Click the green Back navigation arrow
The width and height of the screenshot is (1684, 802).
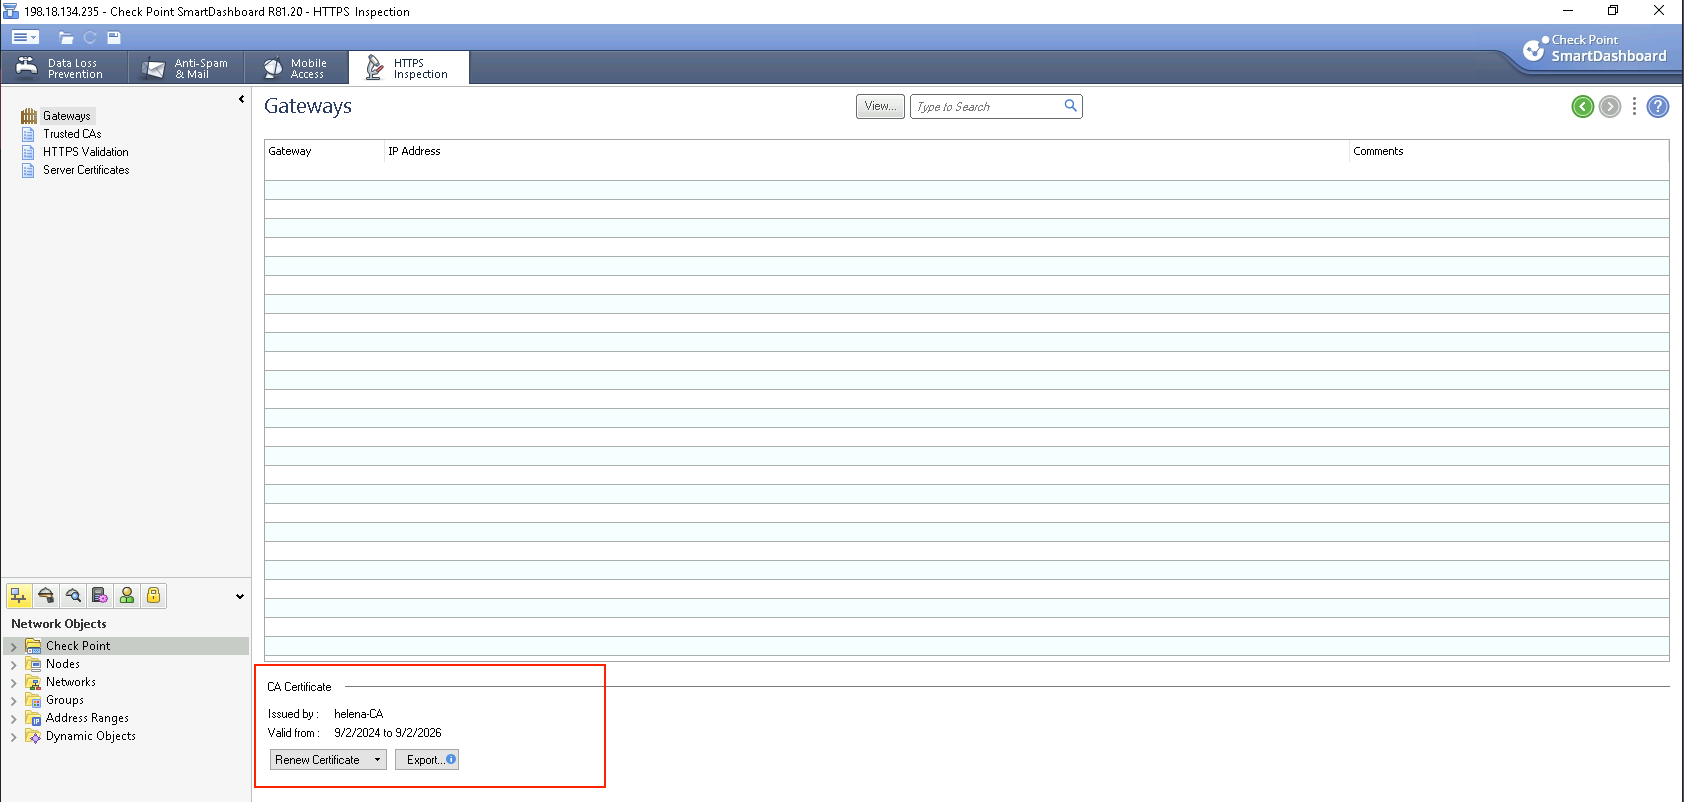click(1582, 106)
